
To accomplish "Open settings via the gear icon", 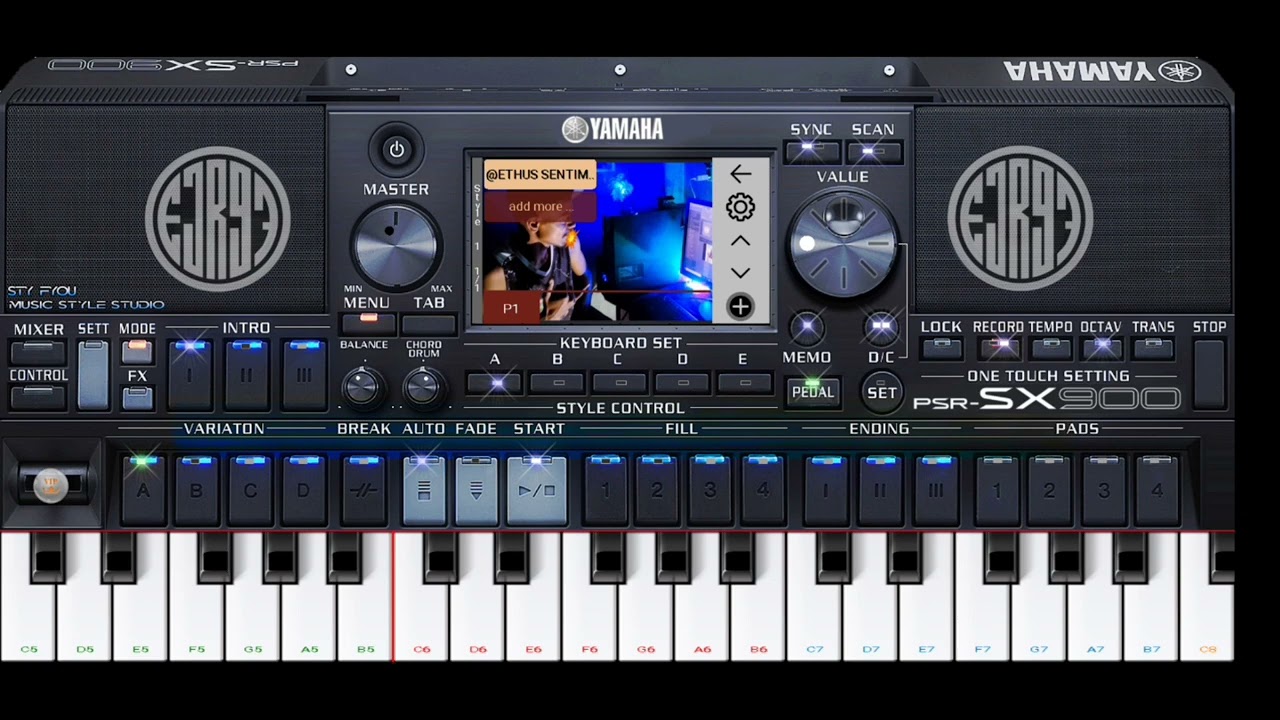I will pyautogui.click(x=740, y=207).
